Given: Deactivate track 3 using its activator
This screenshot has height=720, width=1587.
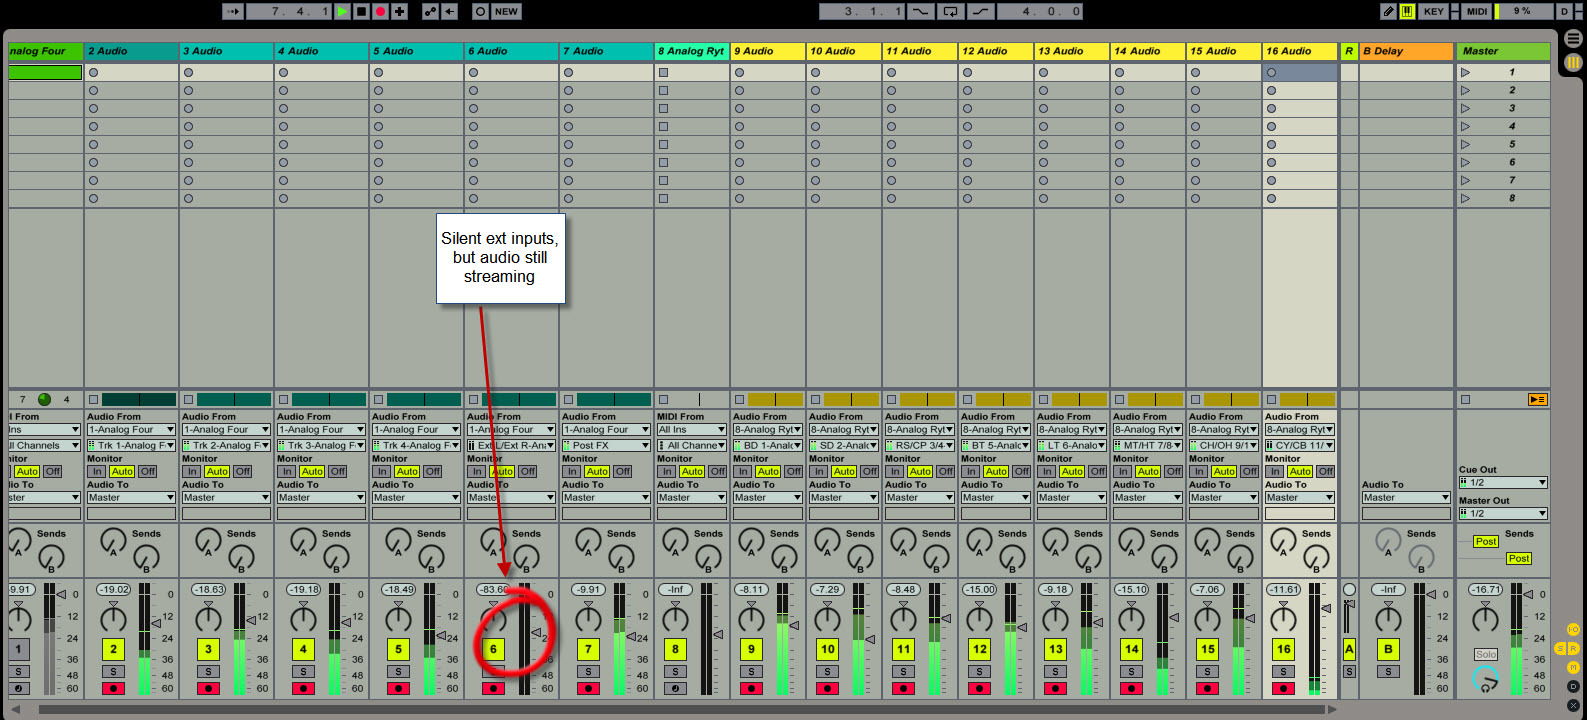Looking at the screenshot, I should point(208,649).
